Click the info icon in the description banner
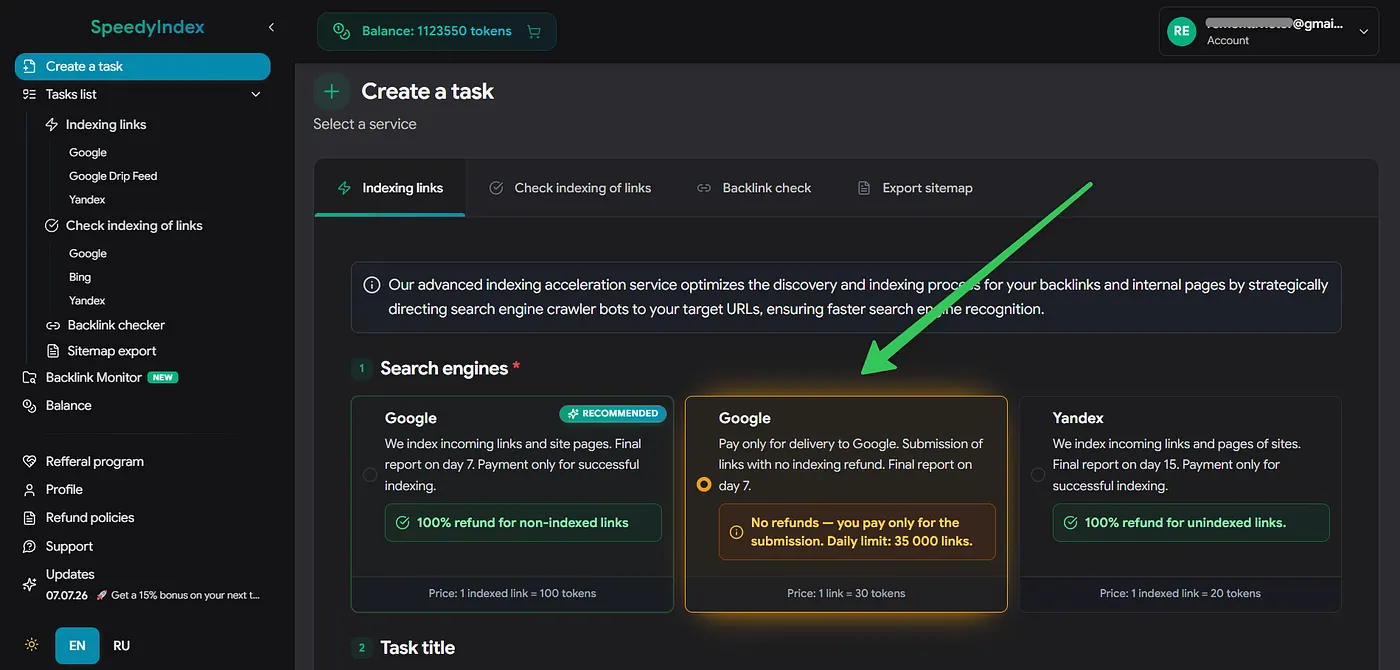Image resolution: width=1400 pixels, height=670 pixels. pyautogui.click(x=372, y=285)
